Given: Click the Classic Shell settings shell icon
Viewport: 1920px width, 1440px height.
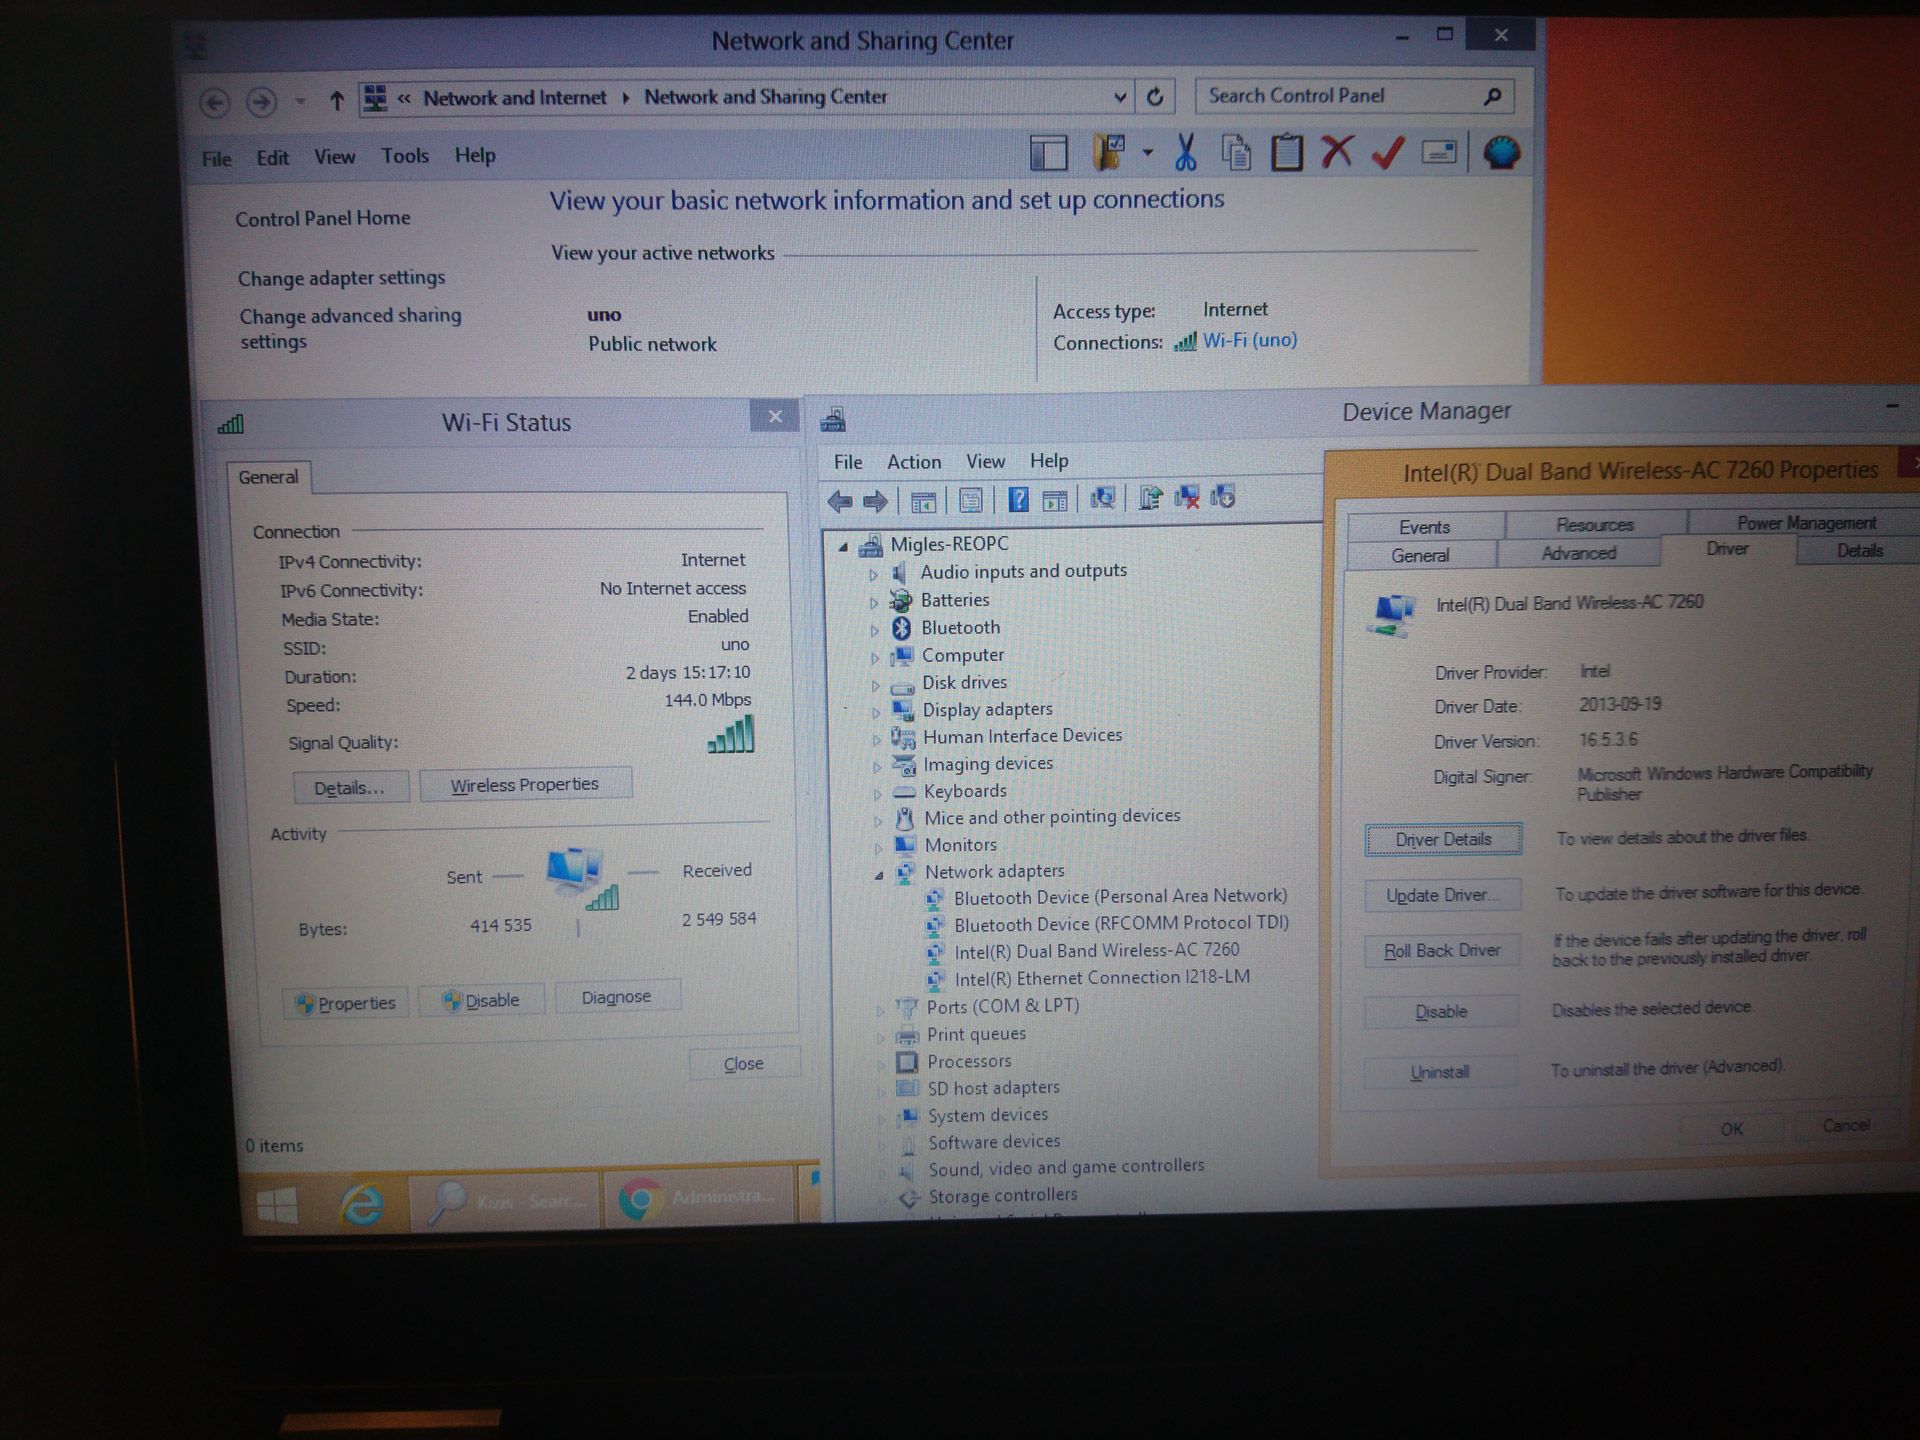Looking at the screenshot, I should click(1501, 152).
